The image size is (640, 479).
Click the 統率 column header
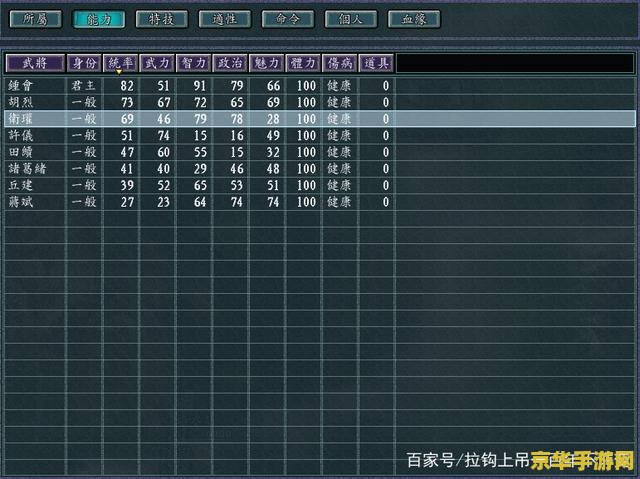[x=120, y=63]
